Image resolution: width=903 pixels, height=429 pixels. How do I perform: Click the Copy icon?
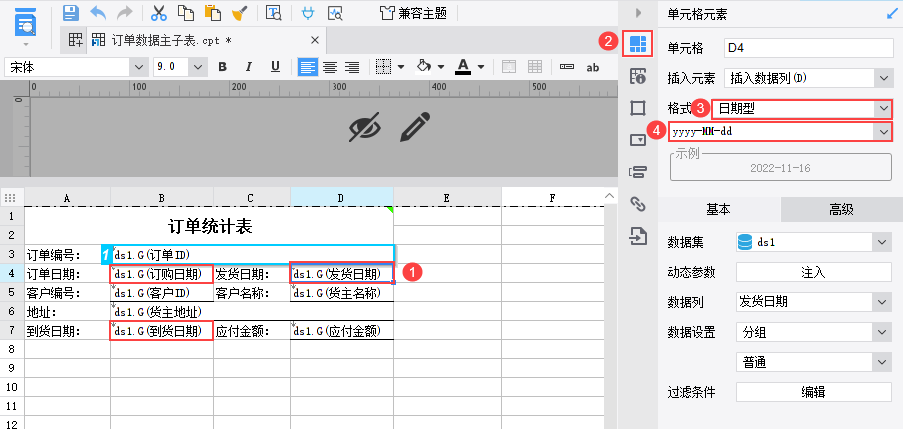click(185, 13)
